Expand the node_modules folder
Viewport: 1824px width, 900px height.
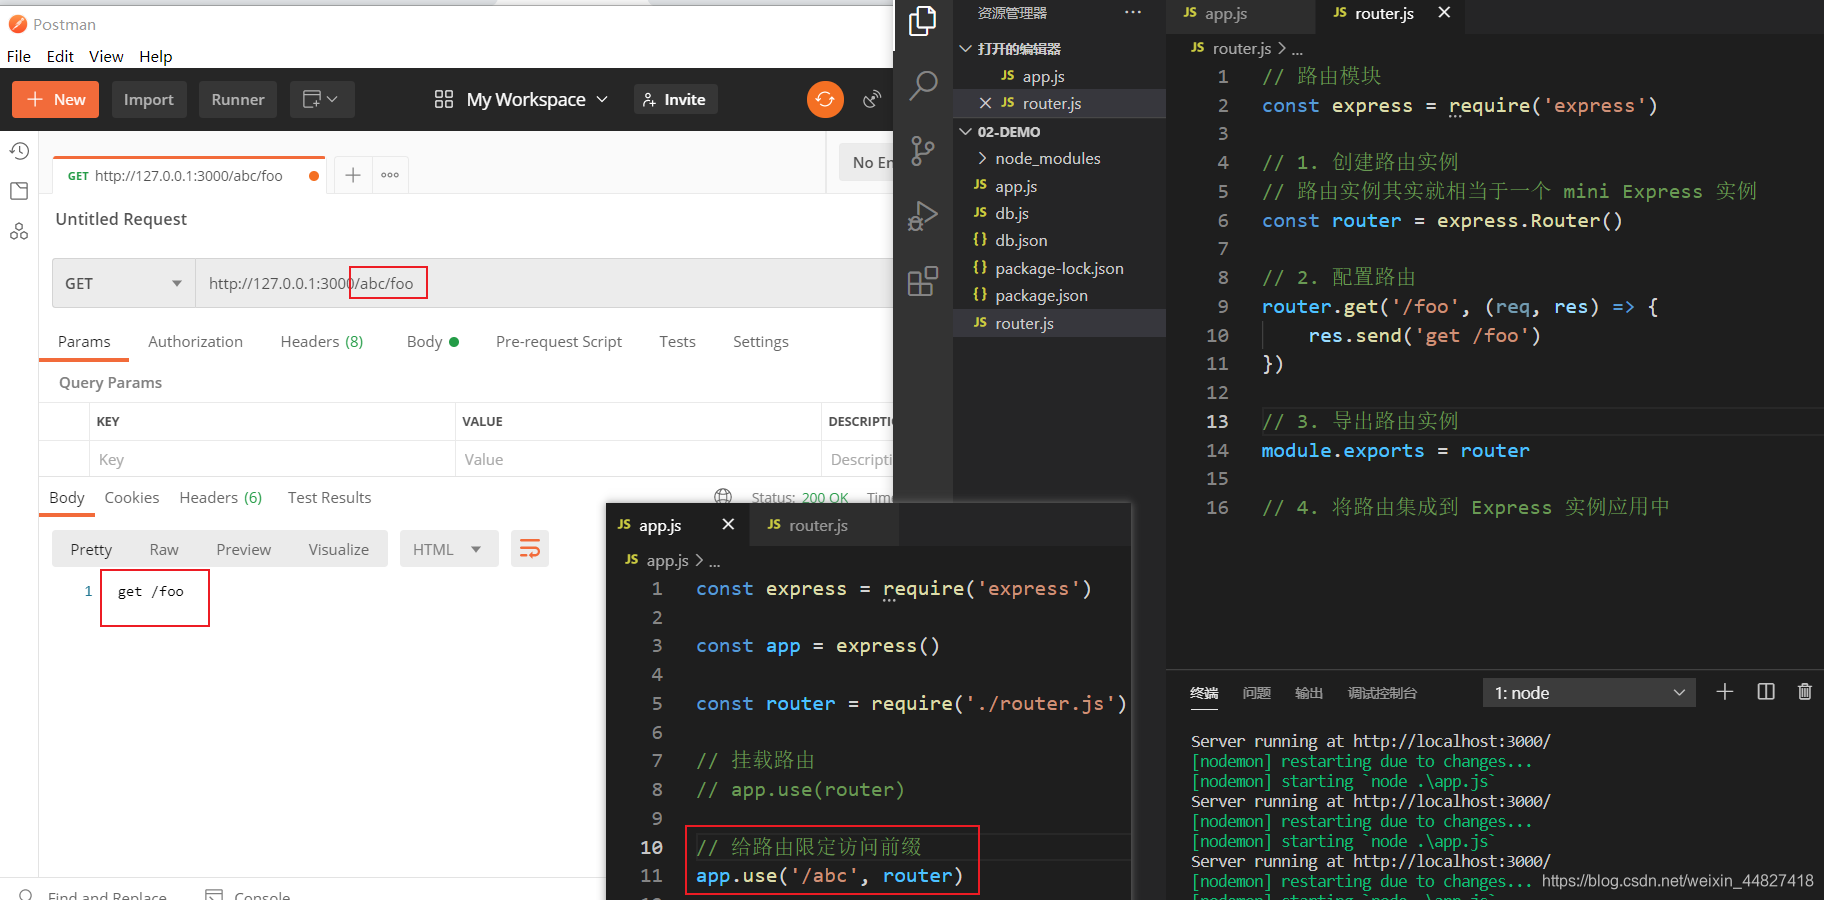[x=1047, y=158]
